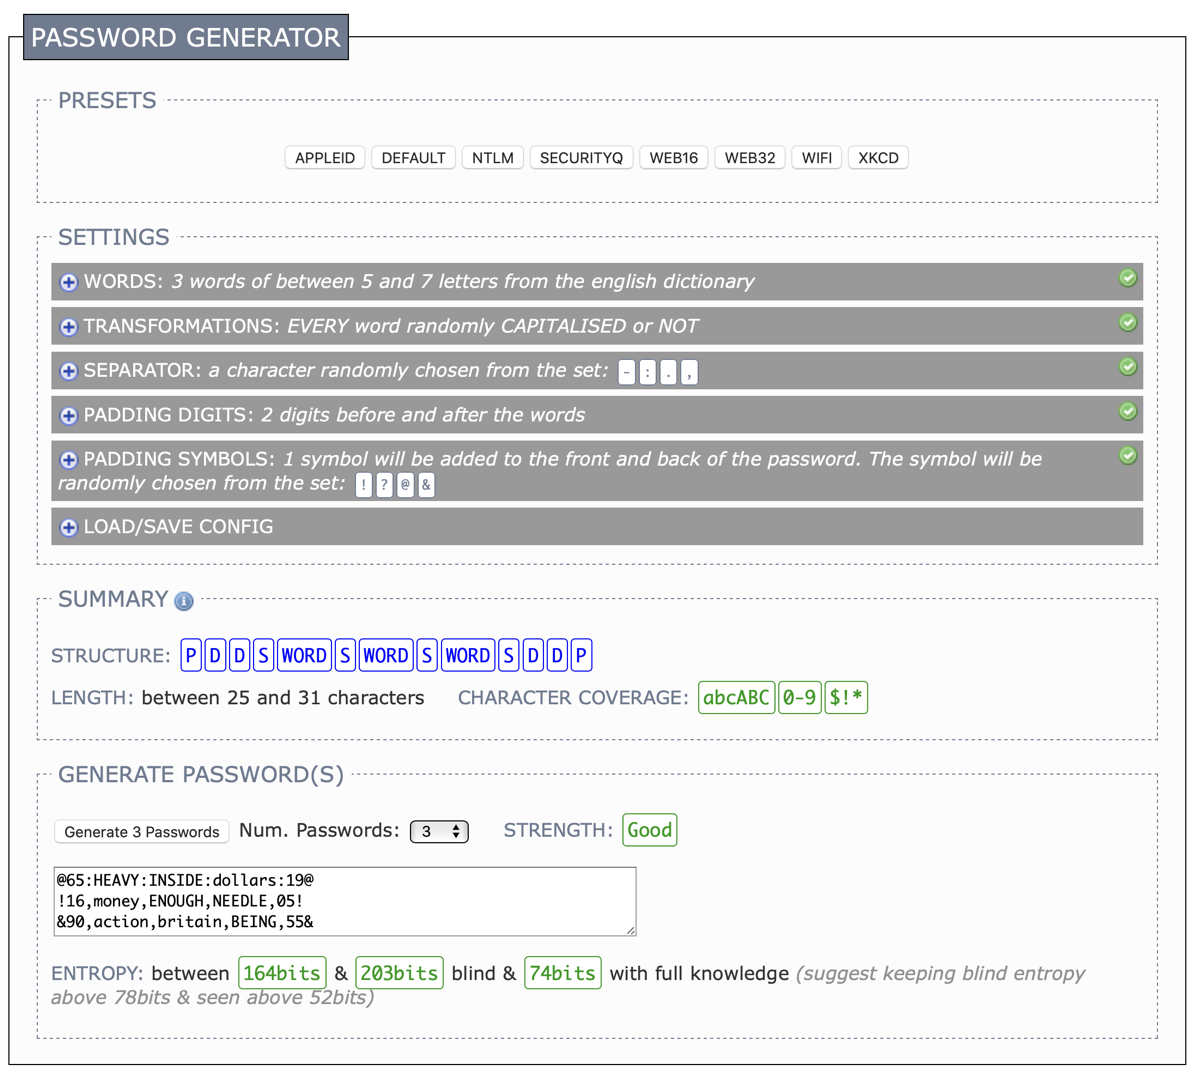Screen dimensions: 1198x1074
Task: Click the green checkmark on the Words row
Action: [x=1127, y=278]
